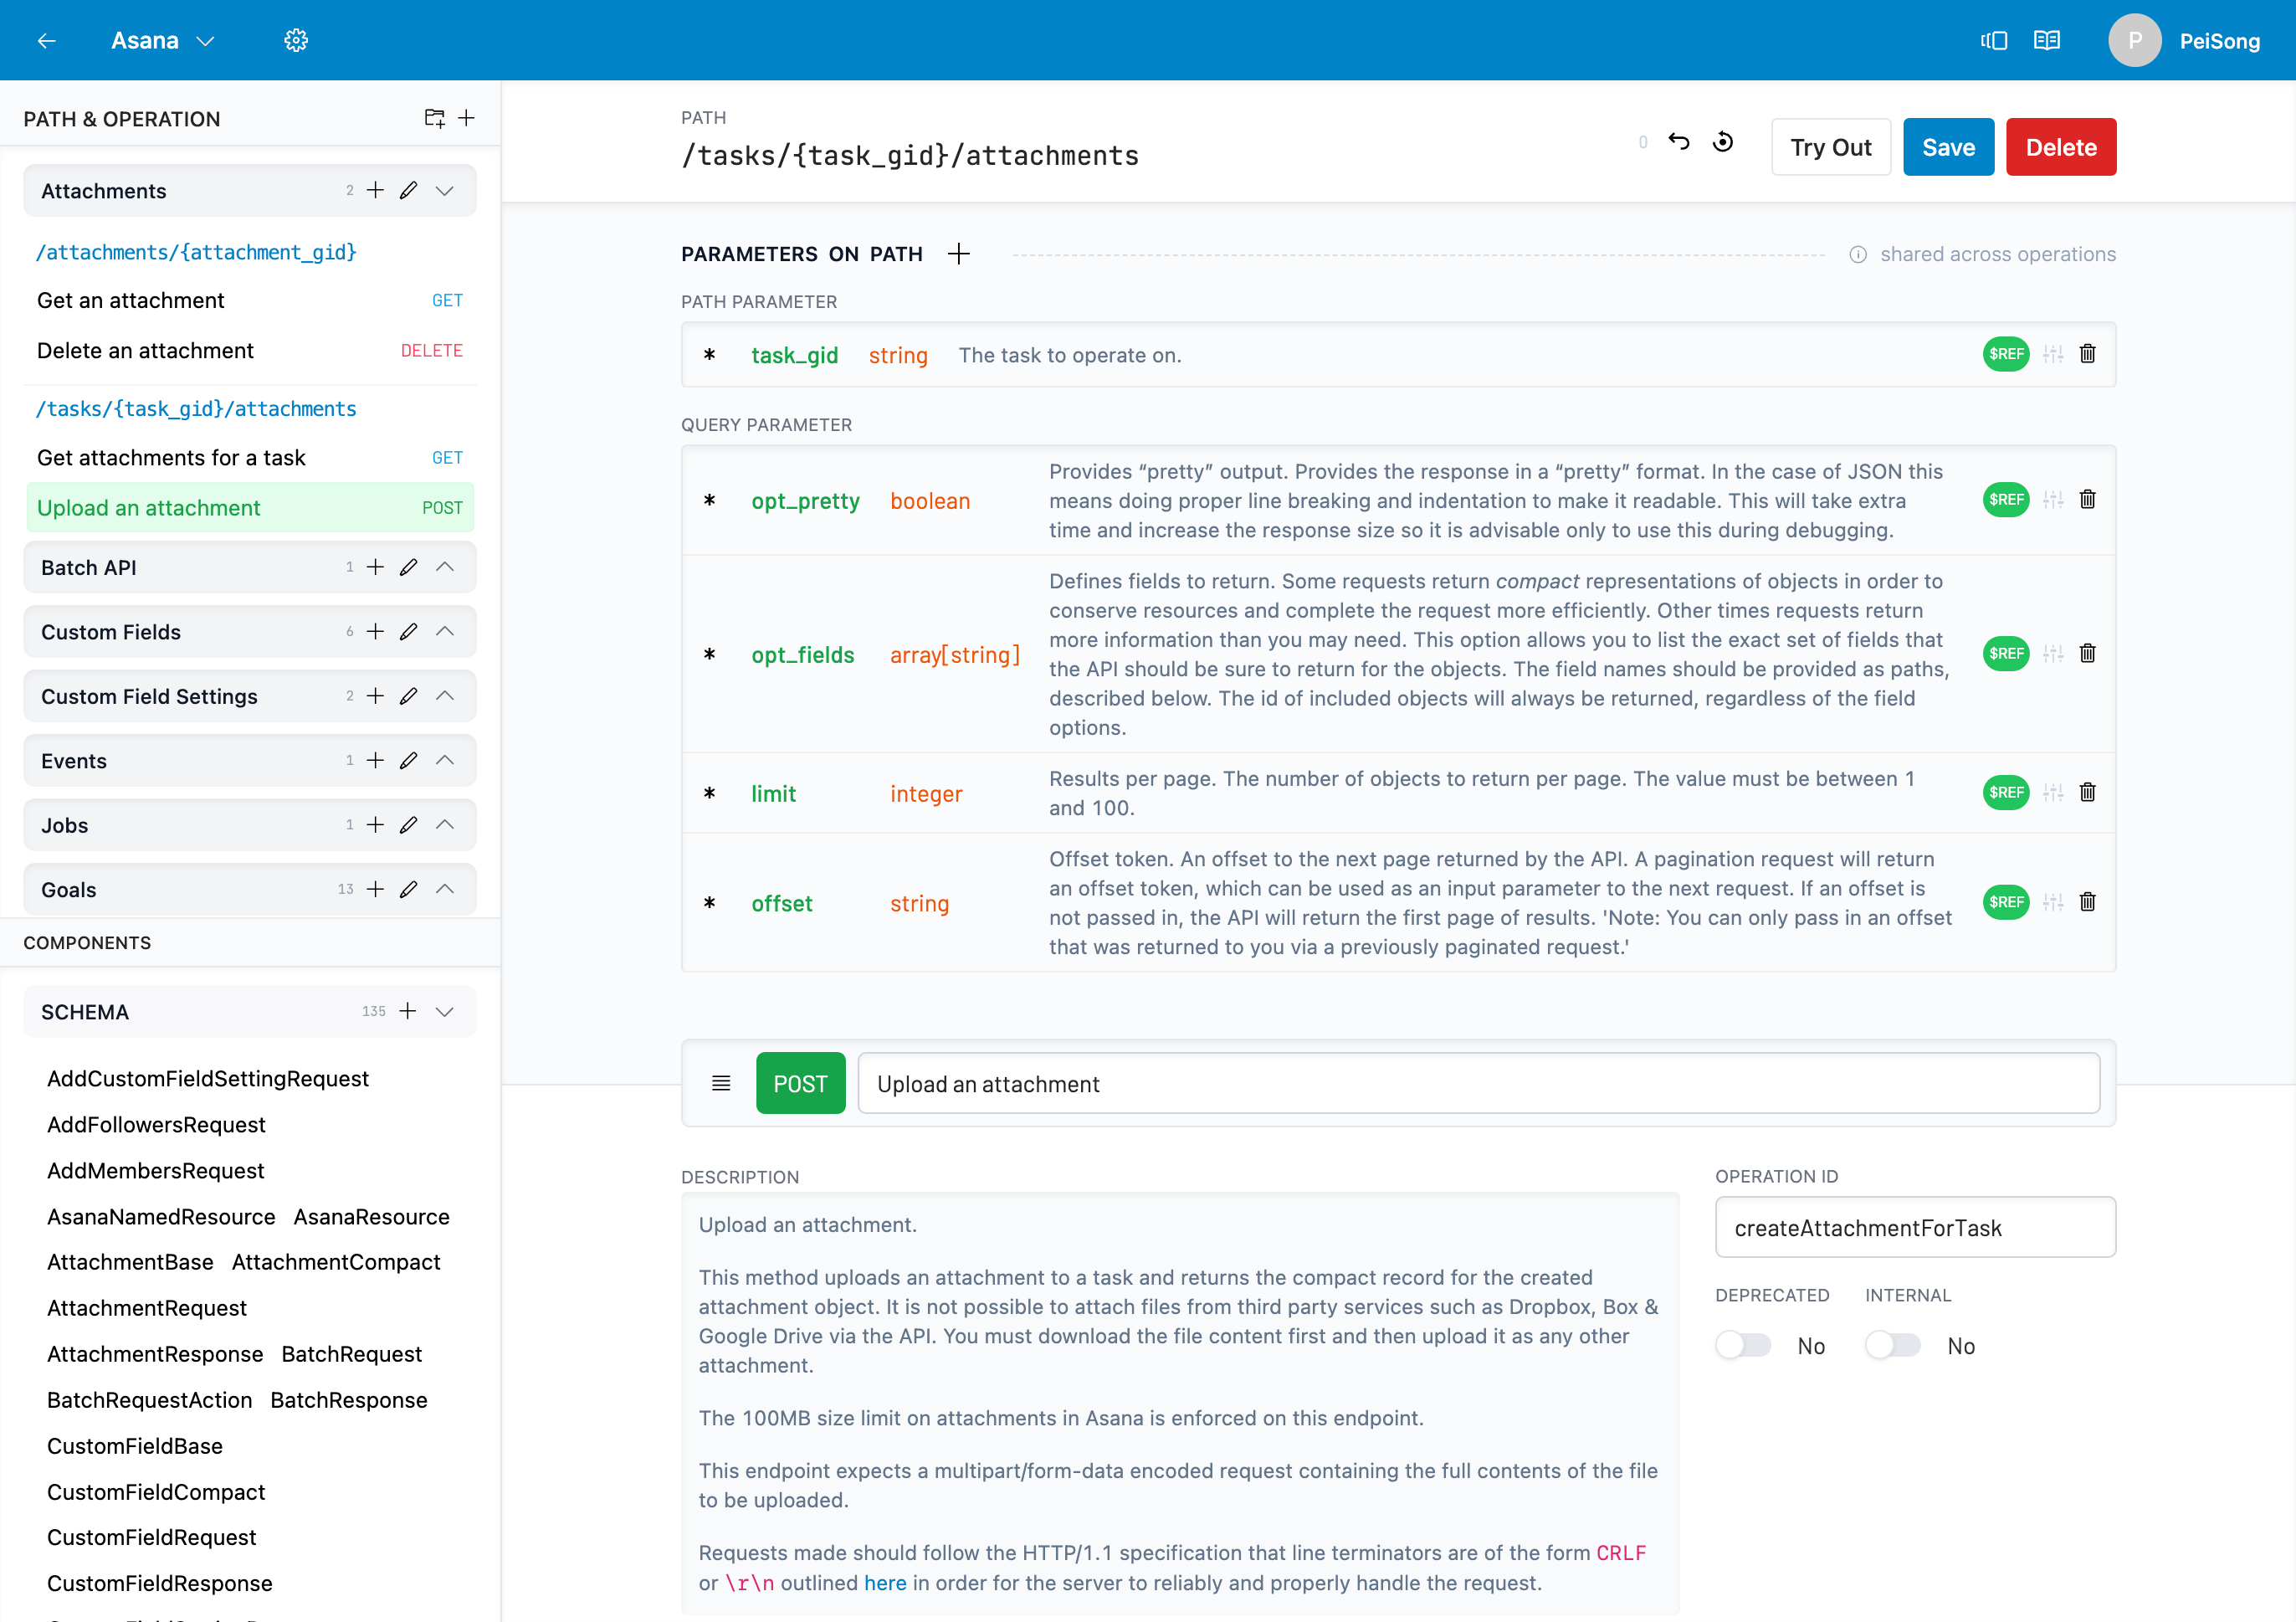Click the Operation ID input field
Image resolution: width=2296 pixels, height=1622 pixels.
1915,1227
